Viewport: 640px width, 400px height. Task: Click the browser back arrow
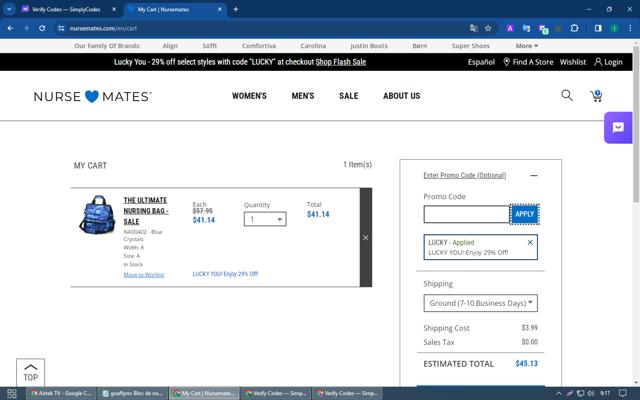click(x=10, y=28)
